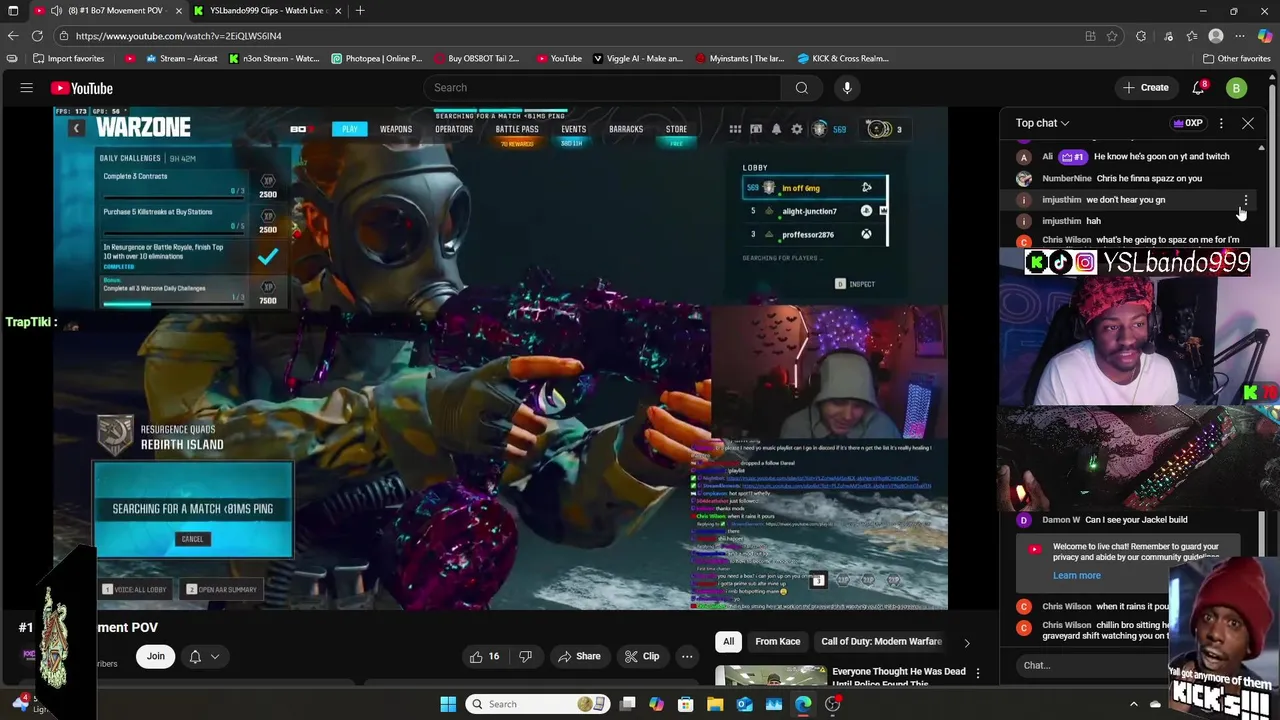Open options for recommended video Everyone Thought
Viewport: 1280px width, 720px height.
978,673
